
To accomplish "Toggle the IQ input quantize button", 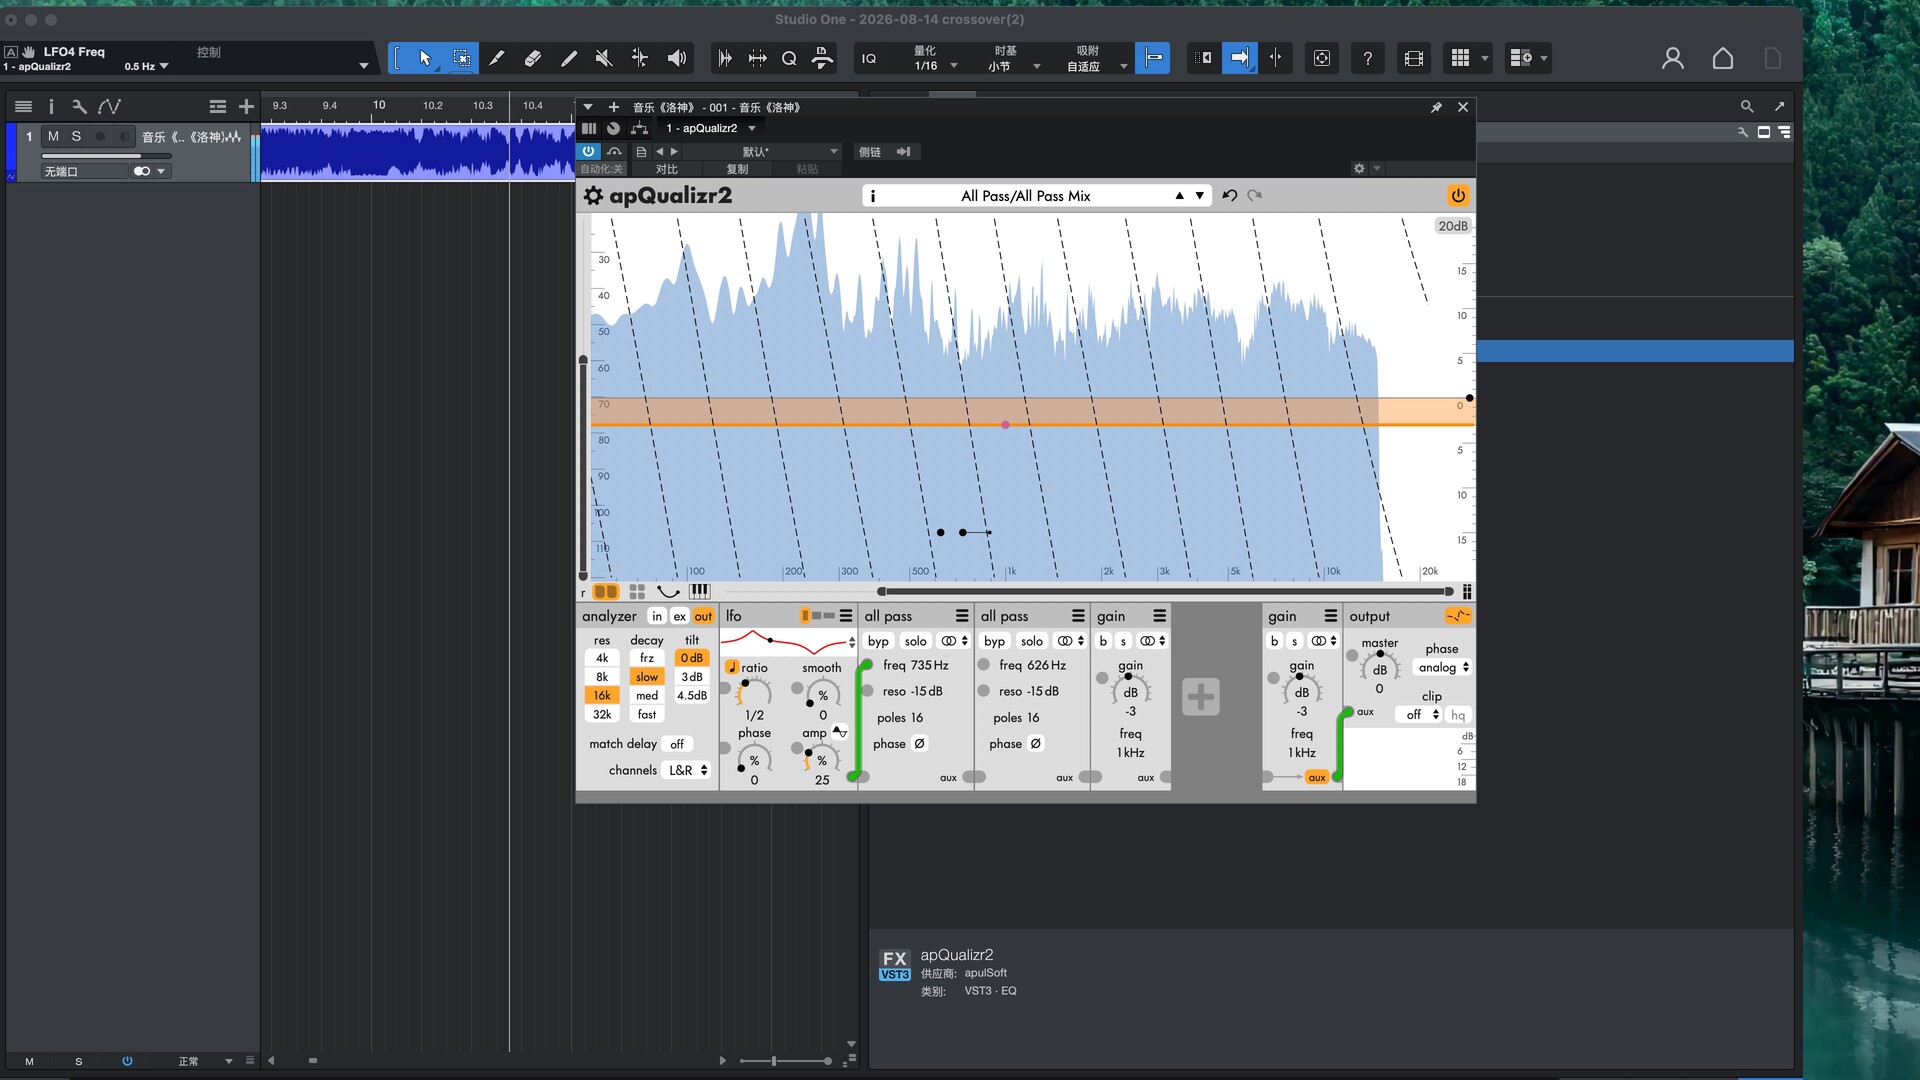I will tap(869, 58).
